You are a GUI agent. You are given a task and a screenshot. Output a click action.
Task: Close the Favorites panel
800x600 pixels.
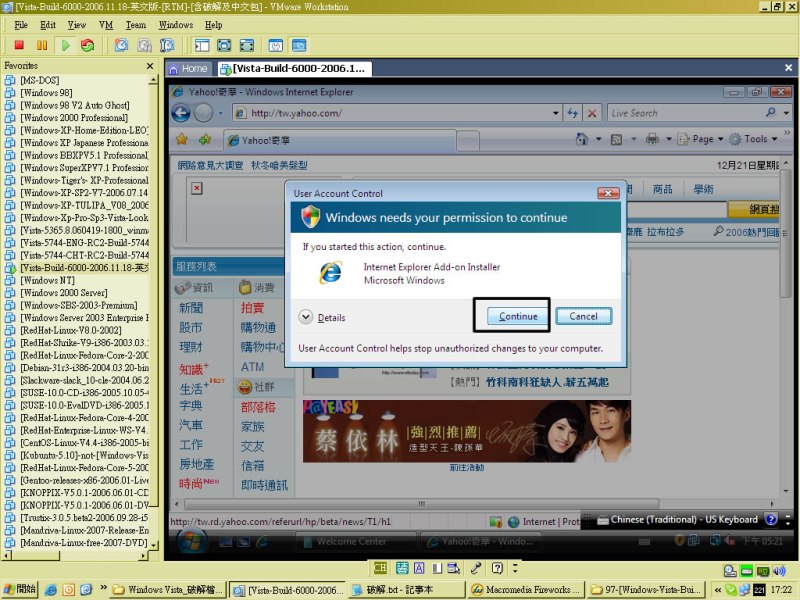click(x=149, y=66)
